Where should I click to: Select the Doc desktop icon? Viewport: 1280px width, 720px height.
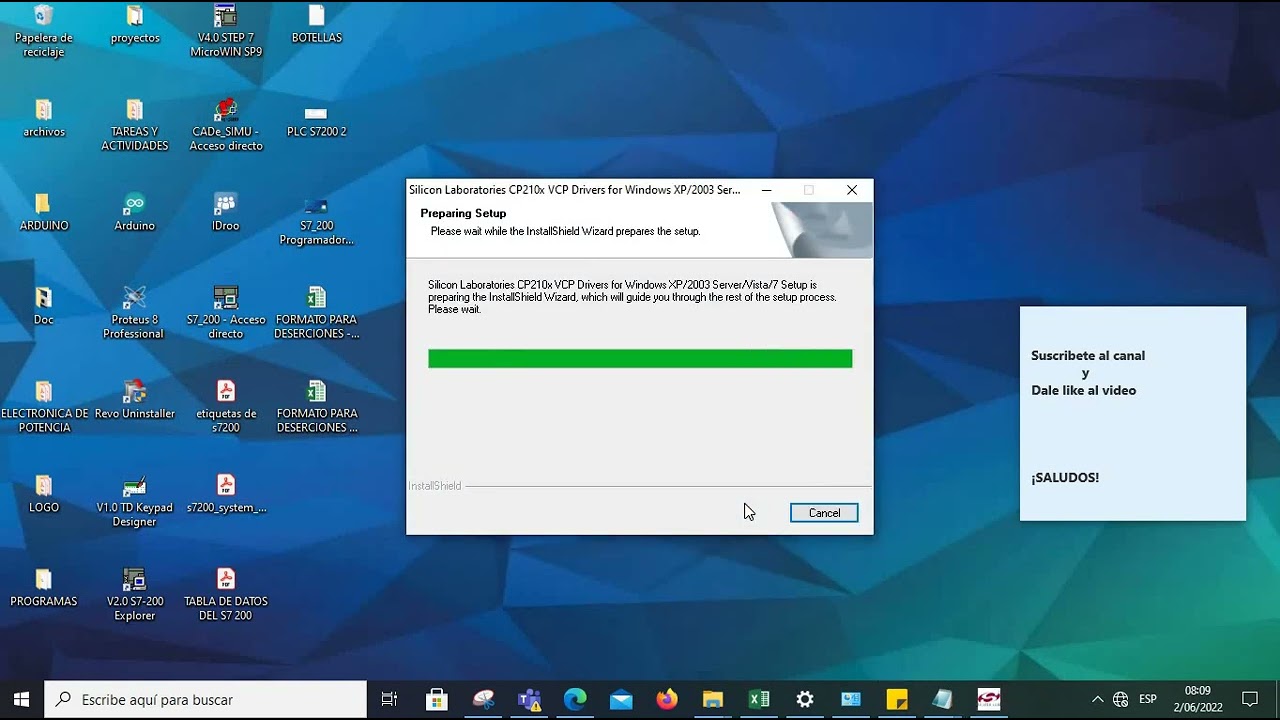point(44,306)
